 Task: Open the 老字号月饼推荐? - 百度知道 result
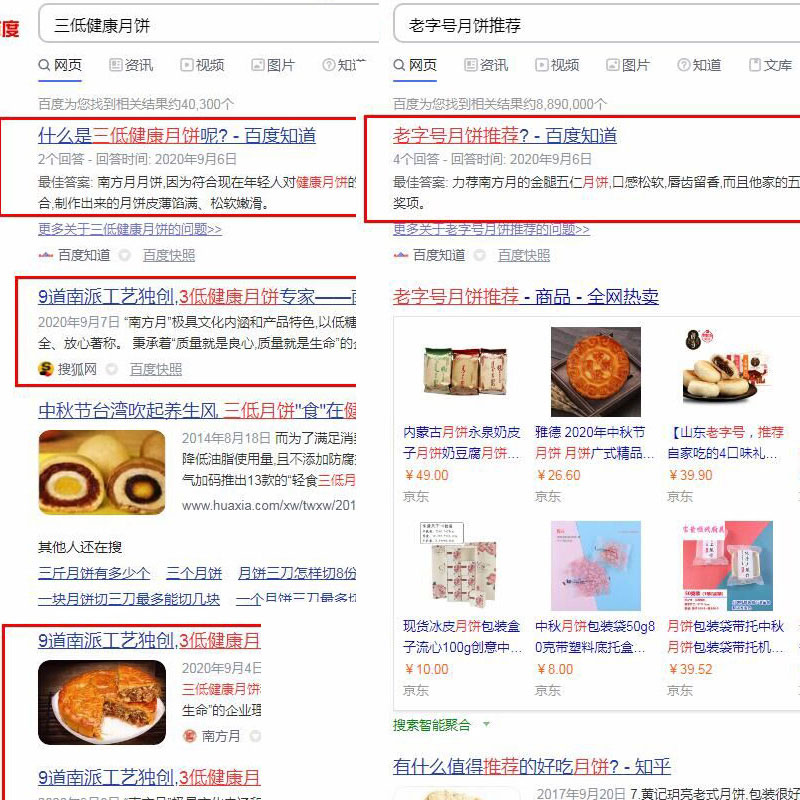point(505,136)
